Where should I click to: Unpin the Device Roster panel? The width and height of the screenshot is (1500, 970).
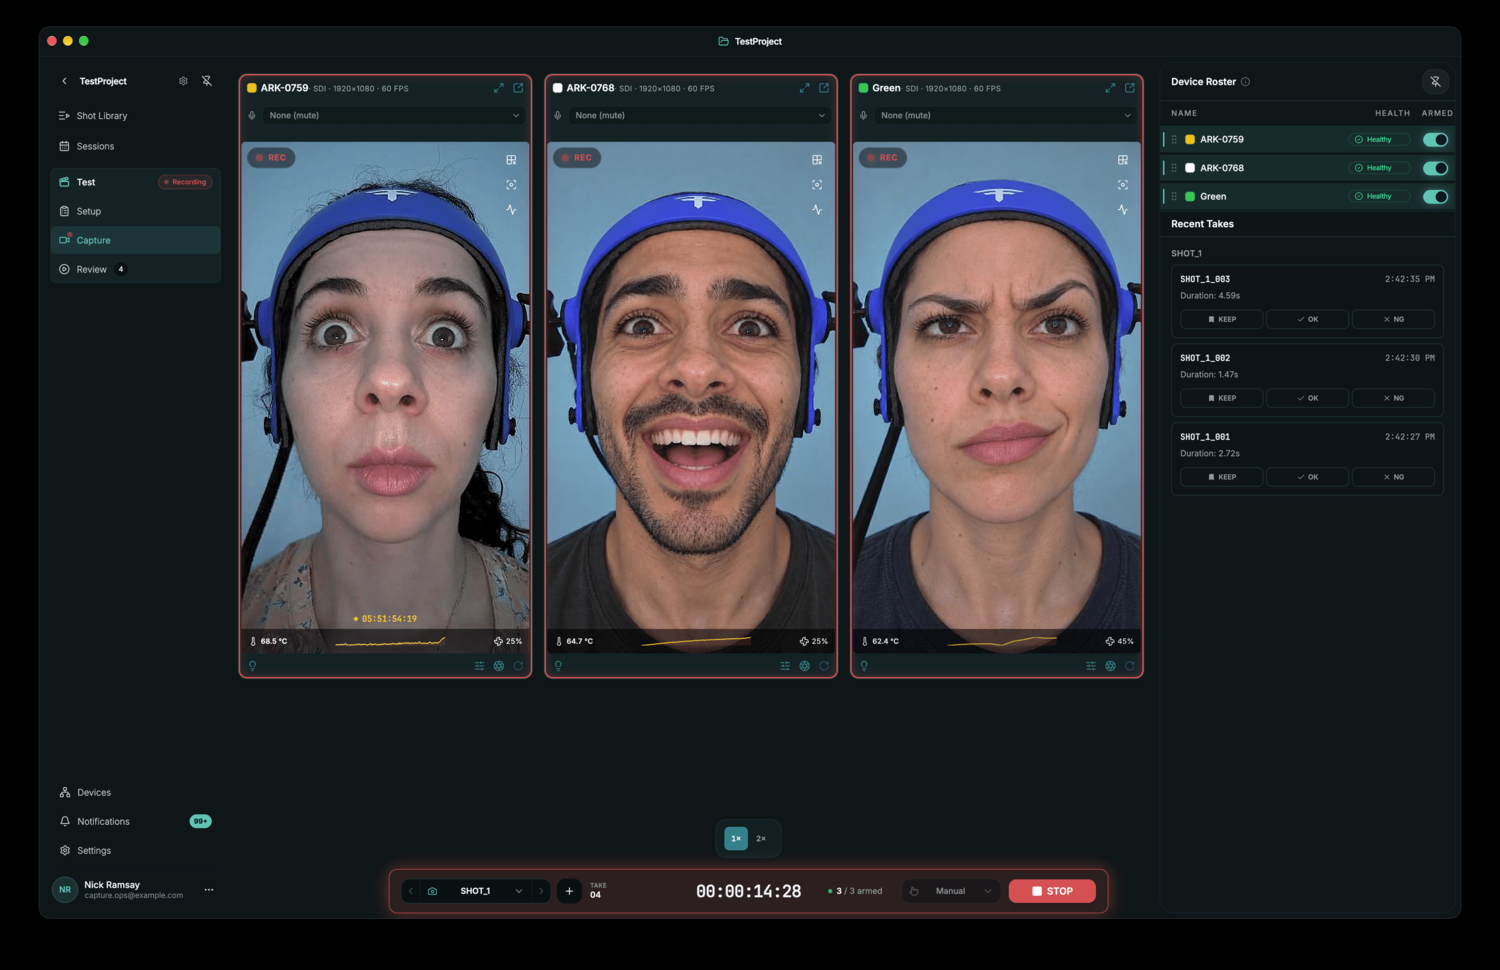click(x=1435, y=82)
